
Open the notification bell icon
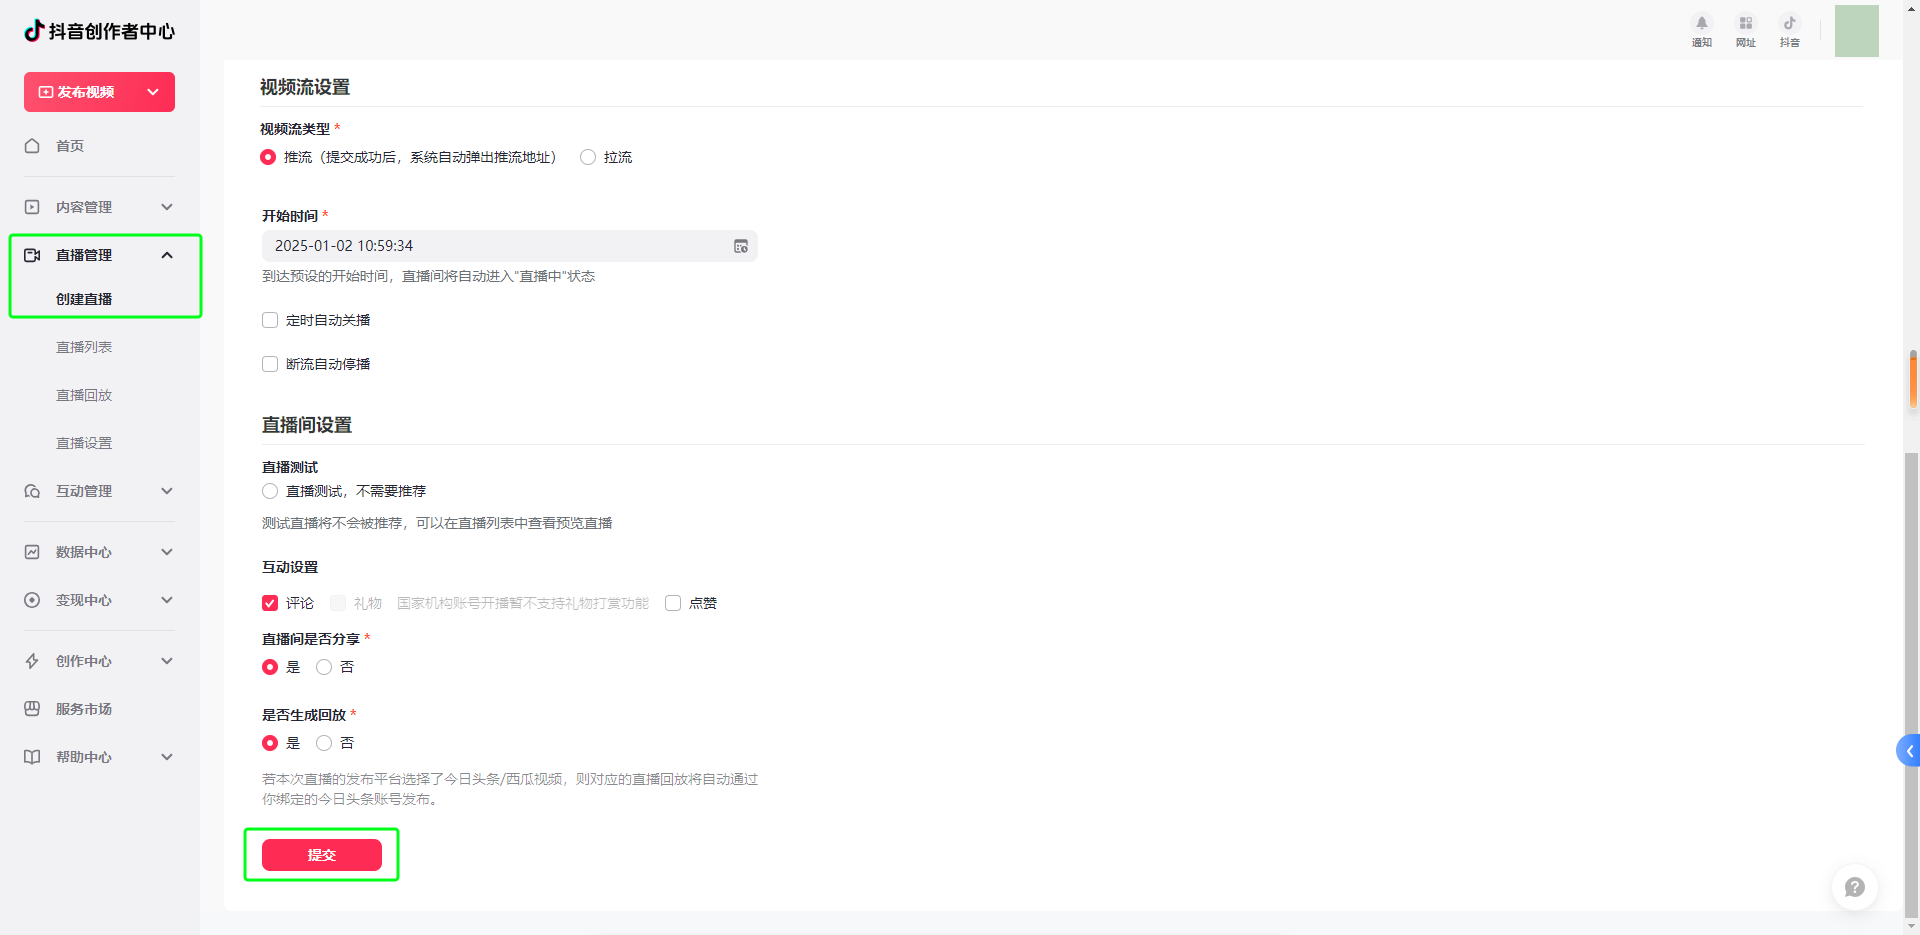pos(1701,23)
